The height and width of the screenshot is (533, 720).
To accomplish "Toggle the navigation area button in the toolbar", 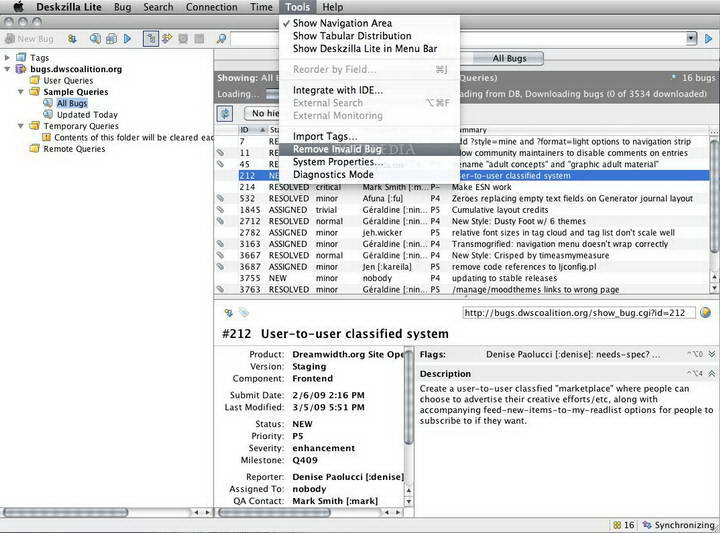I will pyautogui.click(x=151, y=39).
